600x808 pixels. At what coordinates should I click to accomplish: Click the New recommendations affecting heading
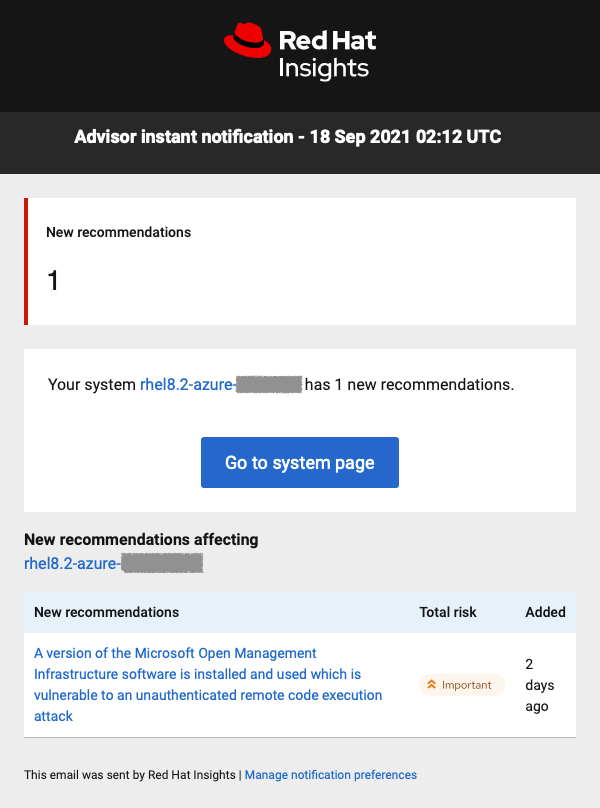tap(141, 539)
